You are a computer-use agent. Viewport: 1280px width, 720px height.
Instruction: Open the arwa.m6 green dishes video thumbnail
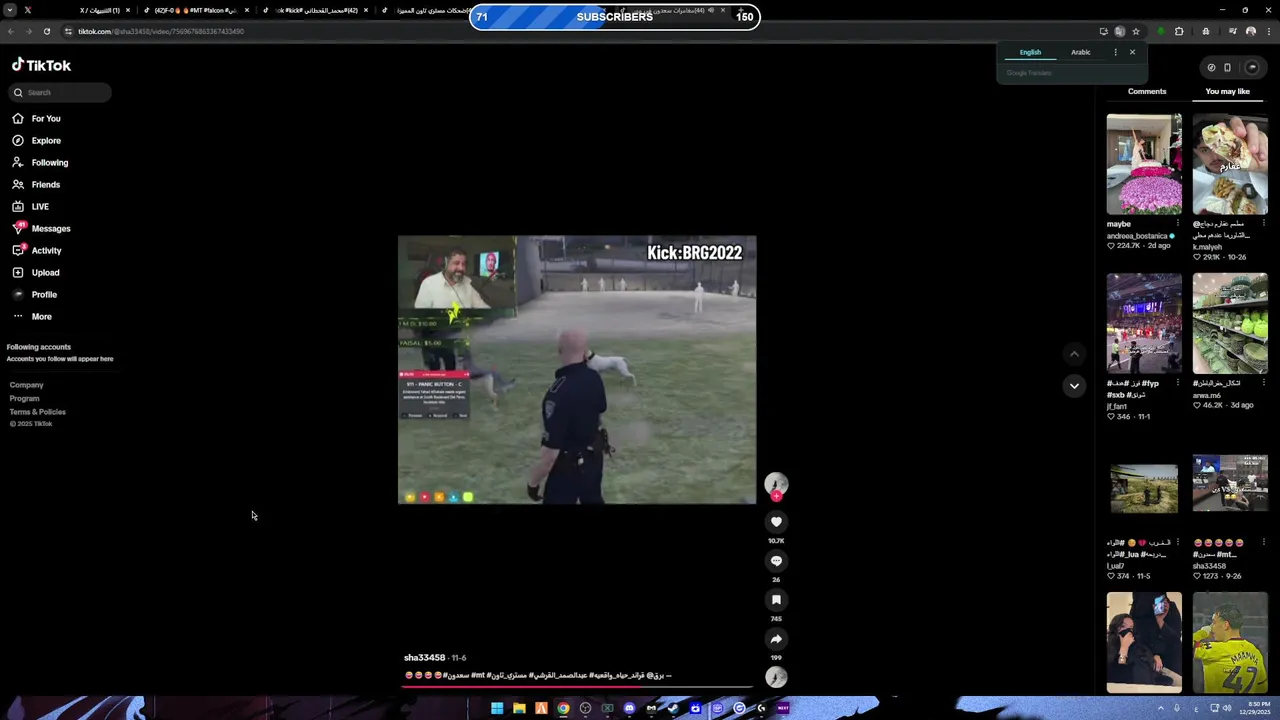tap(1230, 323)
